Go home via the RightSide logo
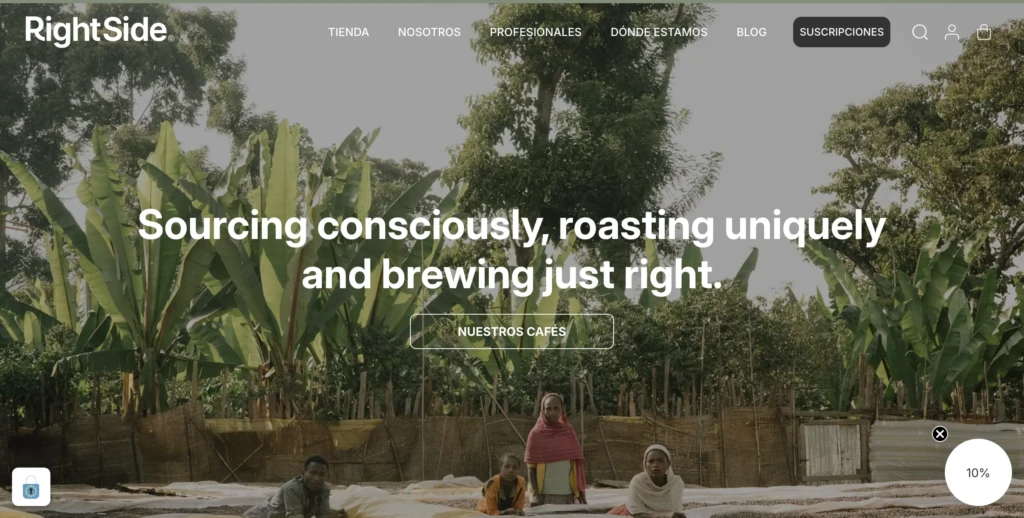Image resolution: width=1024 pixels, height=518 pixels. (x=99, y=31)
